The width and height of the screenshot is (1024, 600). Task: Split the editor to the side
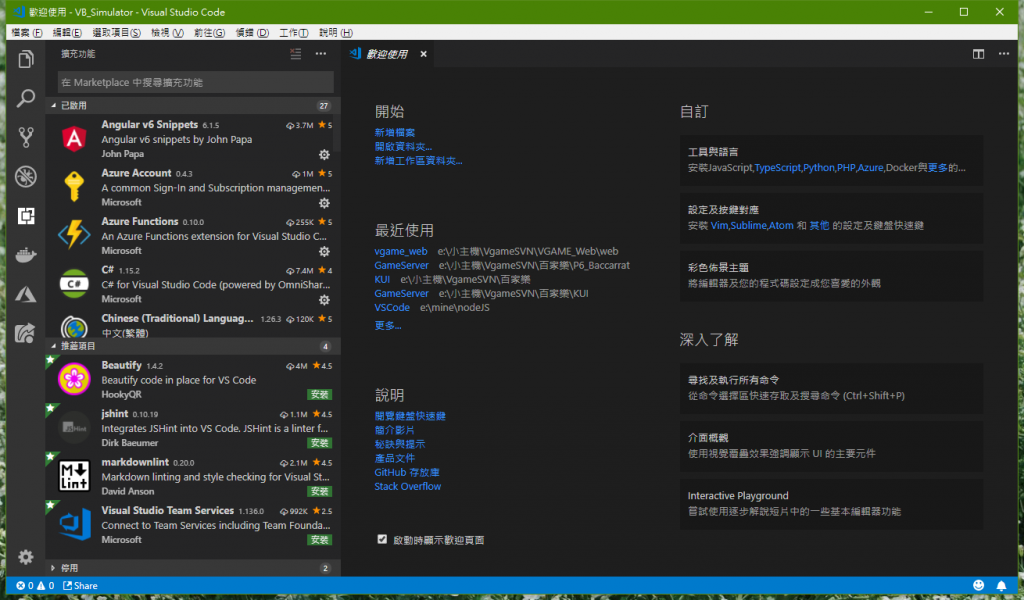[978, 54]
